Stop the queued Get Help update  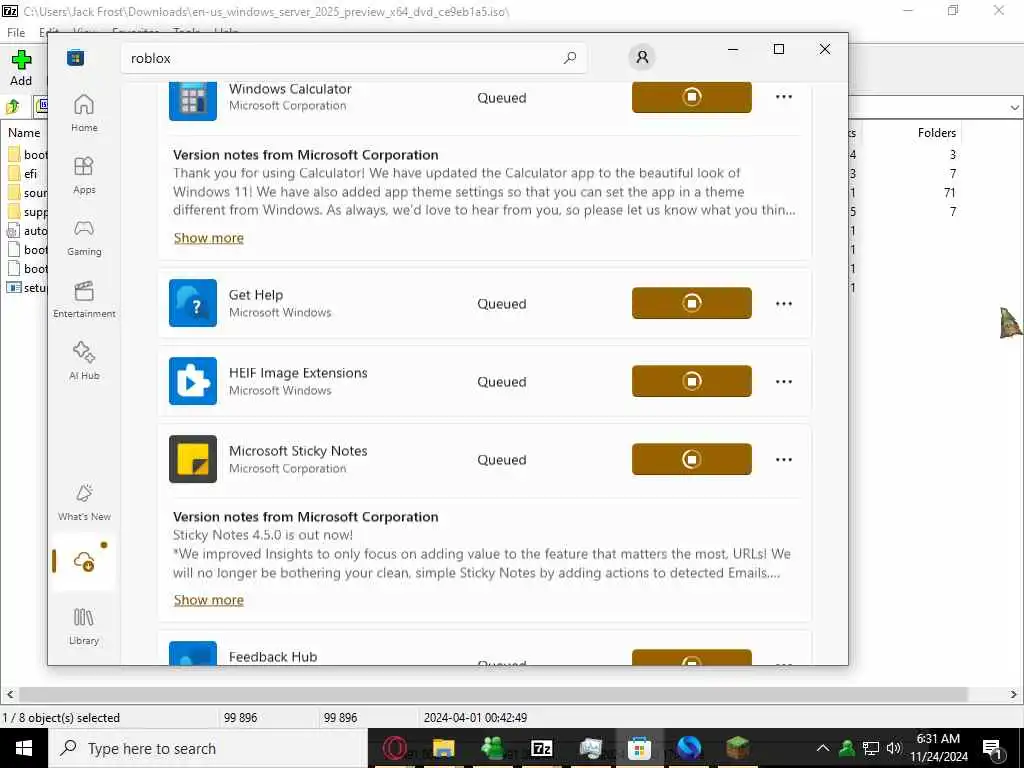pos(692,303)
